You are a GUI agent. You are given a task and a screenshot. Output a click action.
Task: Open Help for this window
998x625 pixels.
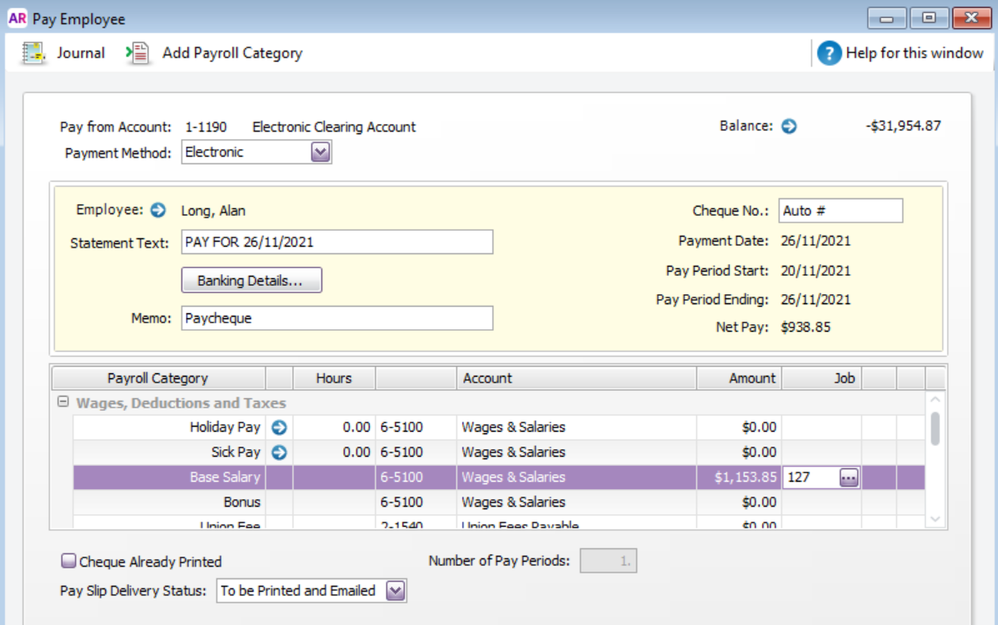tap(829, 53)
